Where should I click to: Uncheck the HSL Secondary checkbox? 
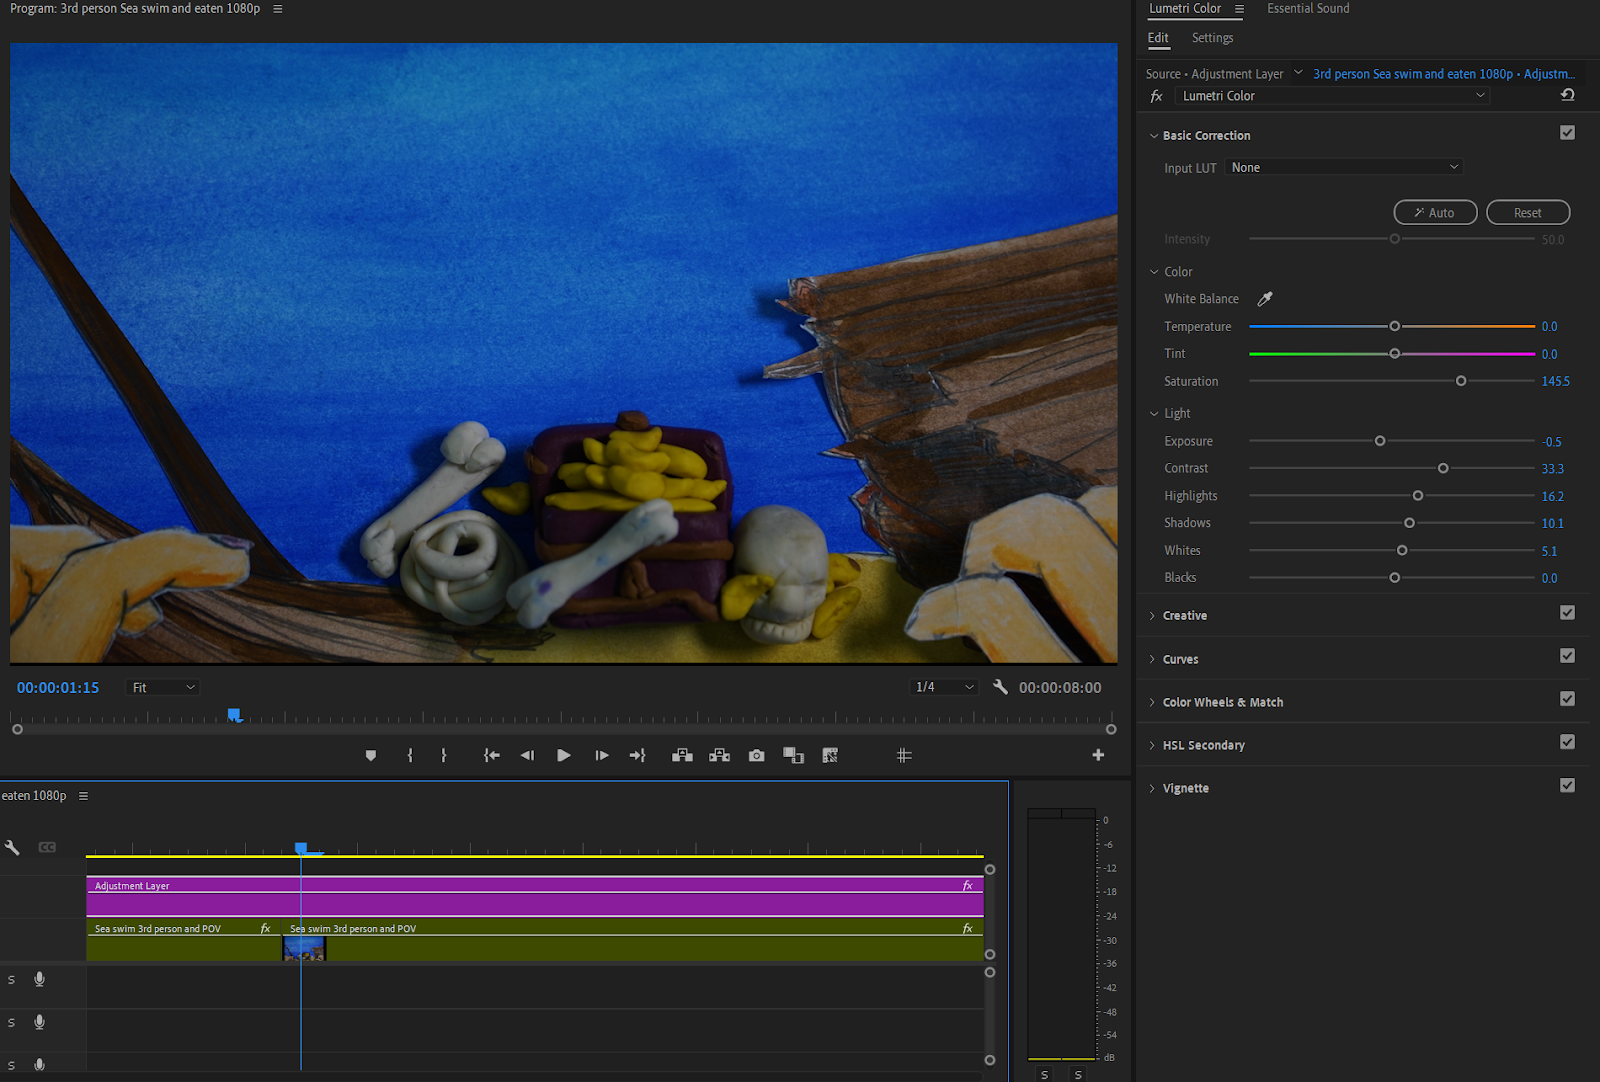pyautogui.click(x=1567, y=742)
